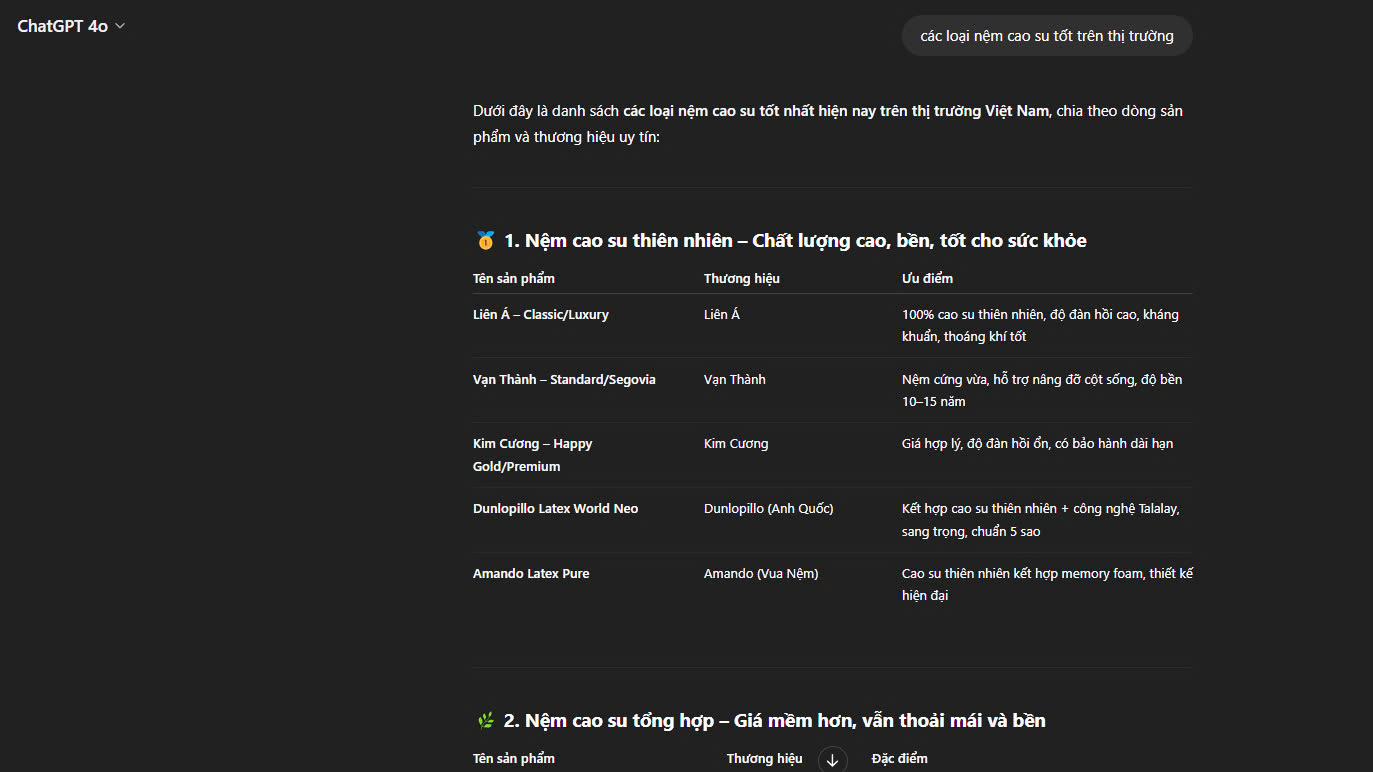Click product cell "Liên Á – Classic/Luxury"
The height and width of the screenshot is (772, 1373).
click(541, 315)
